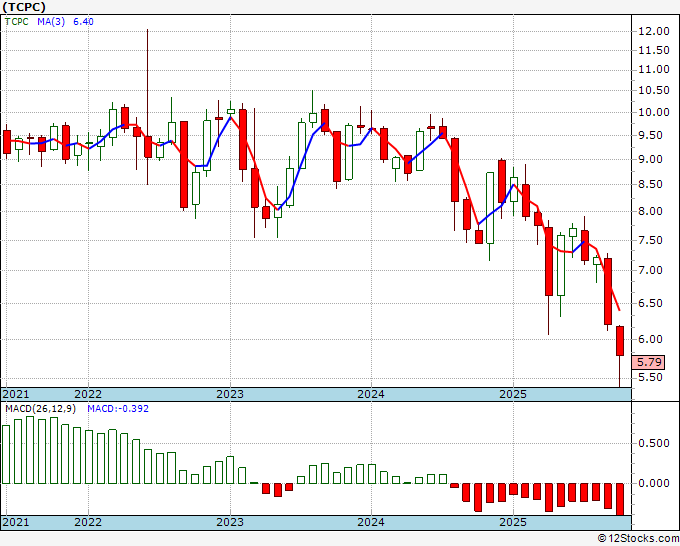680x546 pixels.
Task: Click 2023 on the MACD panel timeline
Action: tap(230, 522)
